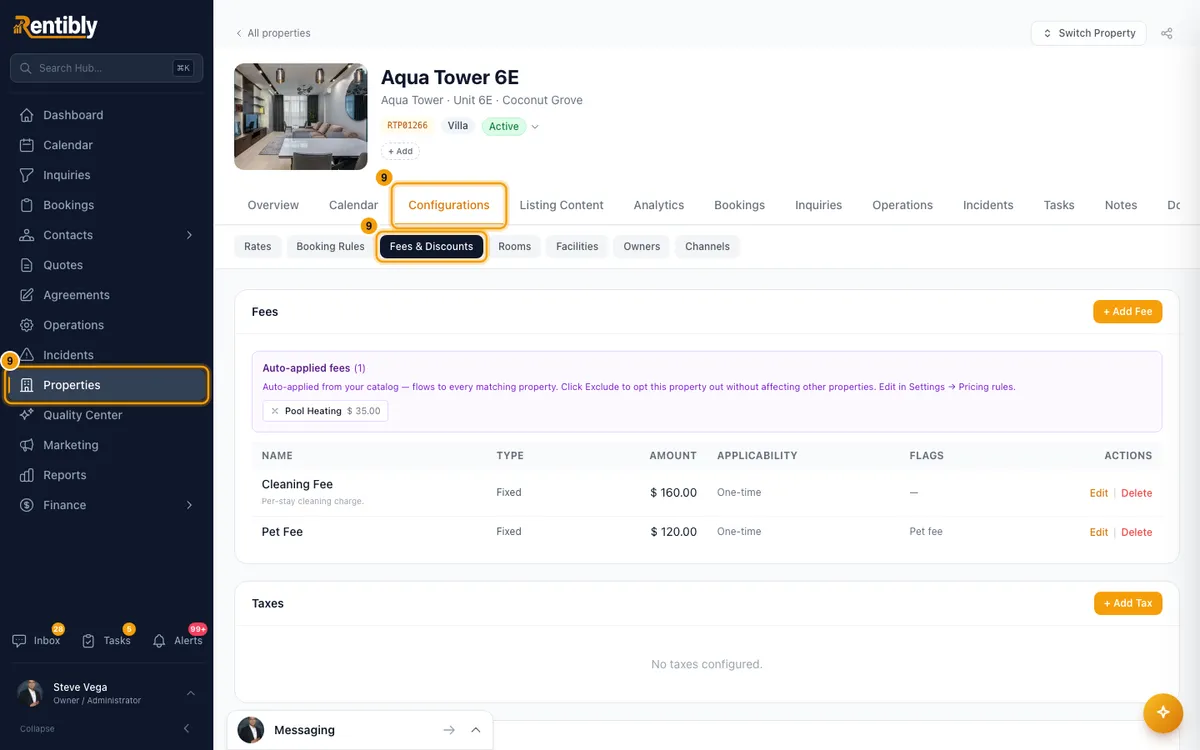The image size is (1200, 750).
Task: Collapse the sidebar with the arrow
Action: tap(186, 729)
